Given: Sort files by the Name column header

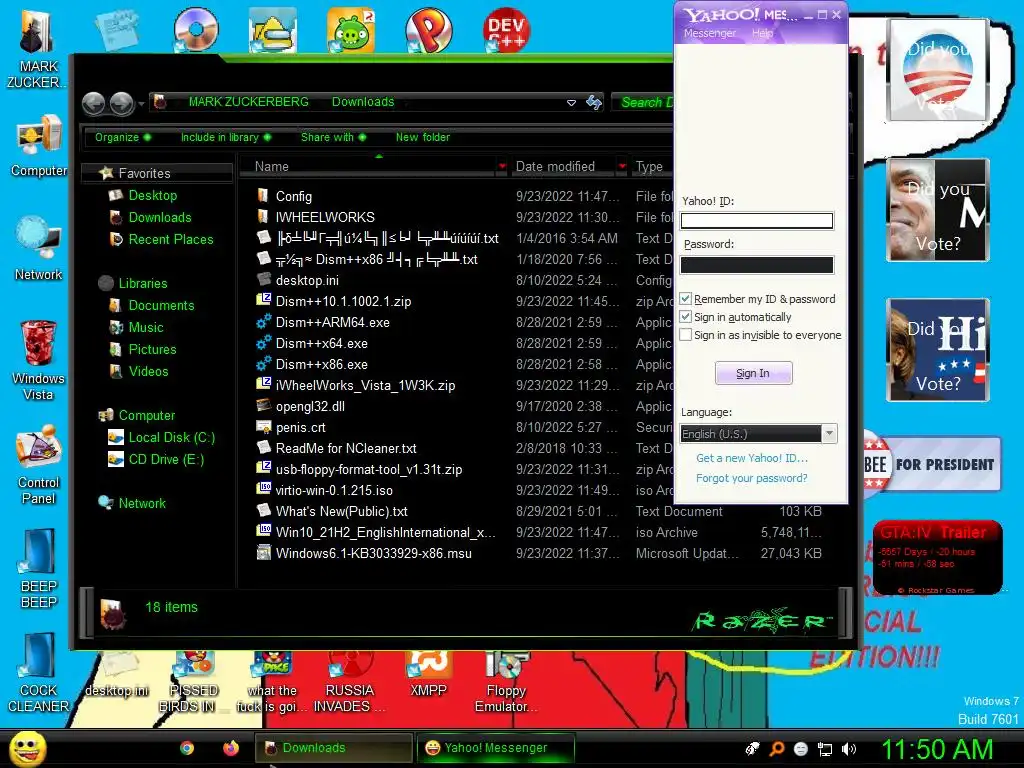Looking at the screenshot, I should [x=368, y=167].
